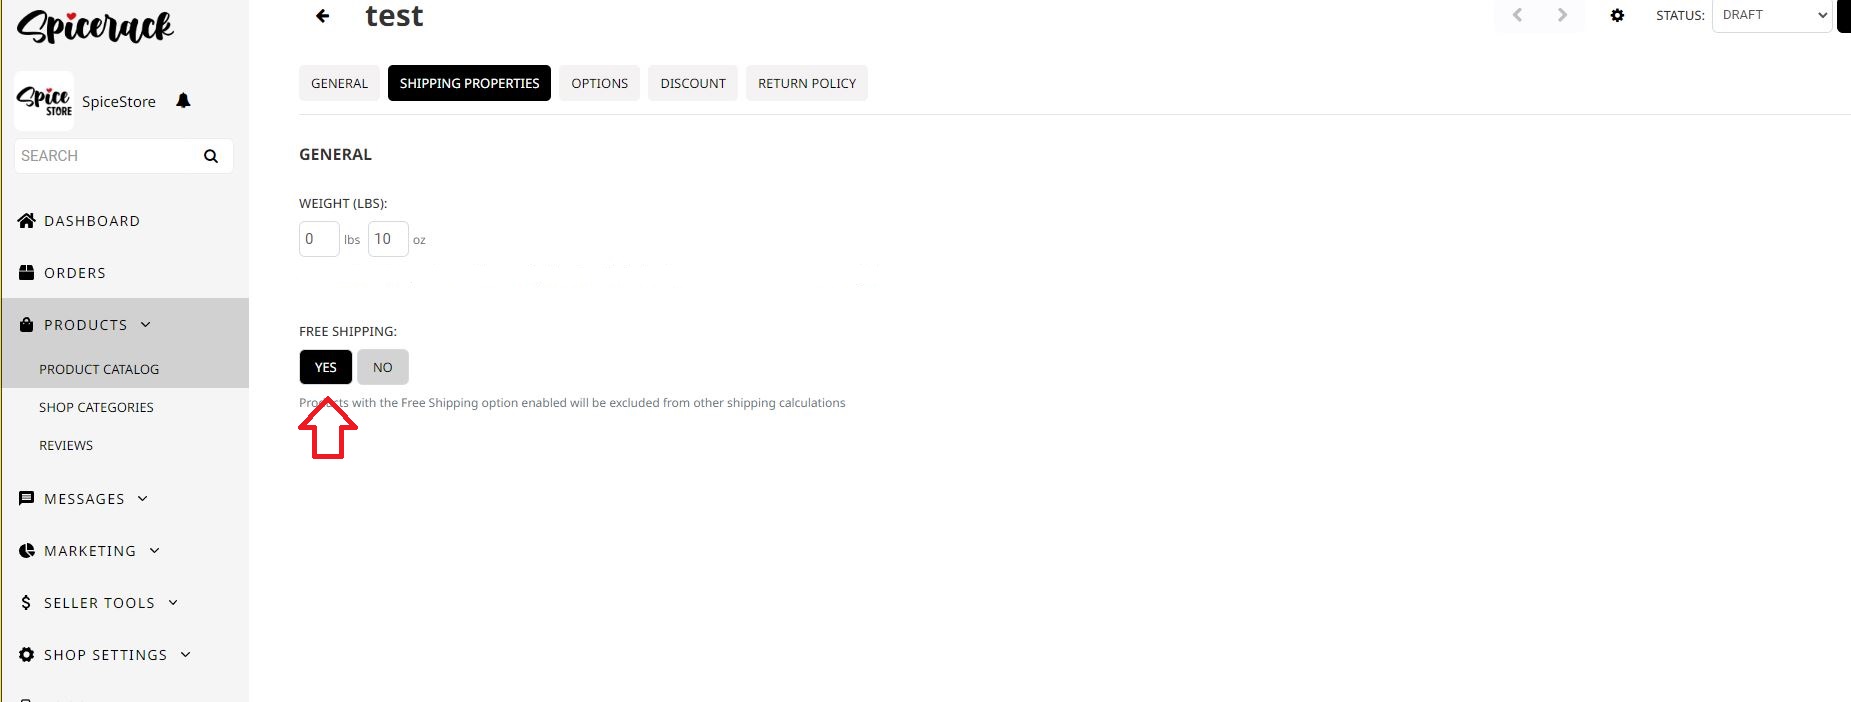Open the DISCOUNT tab

(693, 83)
